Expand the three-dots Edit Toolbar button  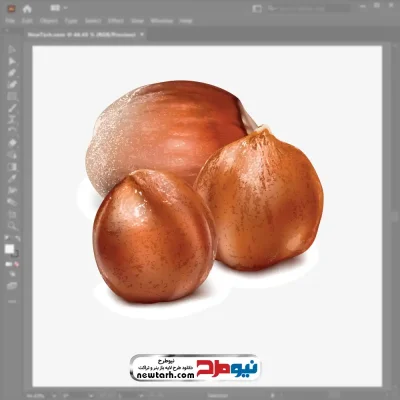(x=12, y=301)
